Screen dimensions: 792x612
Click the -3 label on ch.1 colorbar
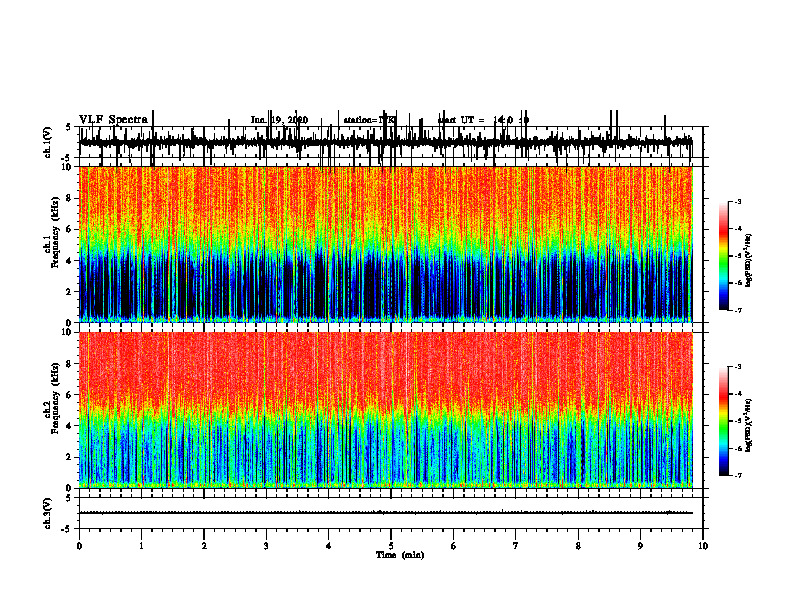(x=737, y=201)
